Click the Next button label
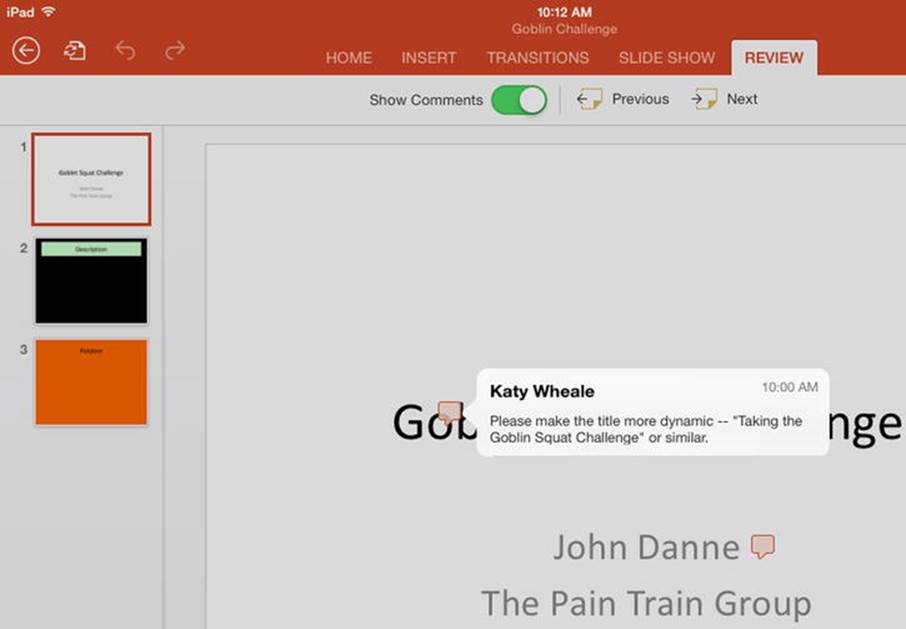 742,99
